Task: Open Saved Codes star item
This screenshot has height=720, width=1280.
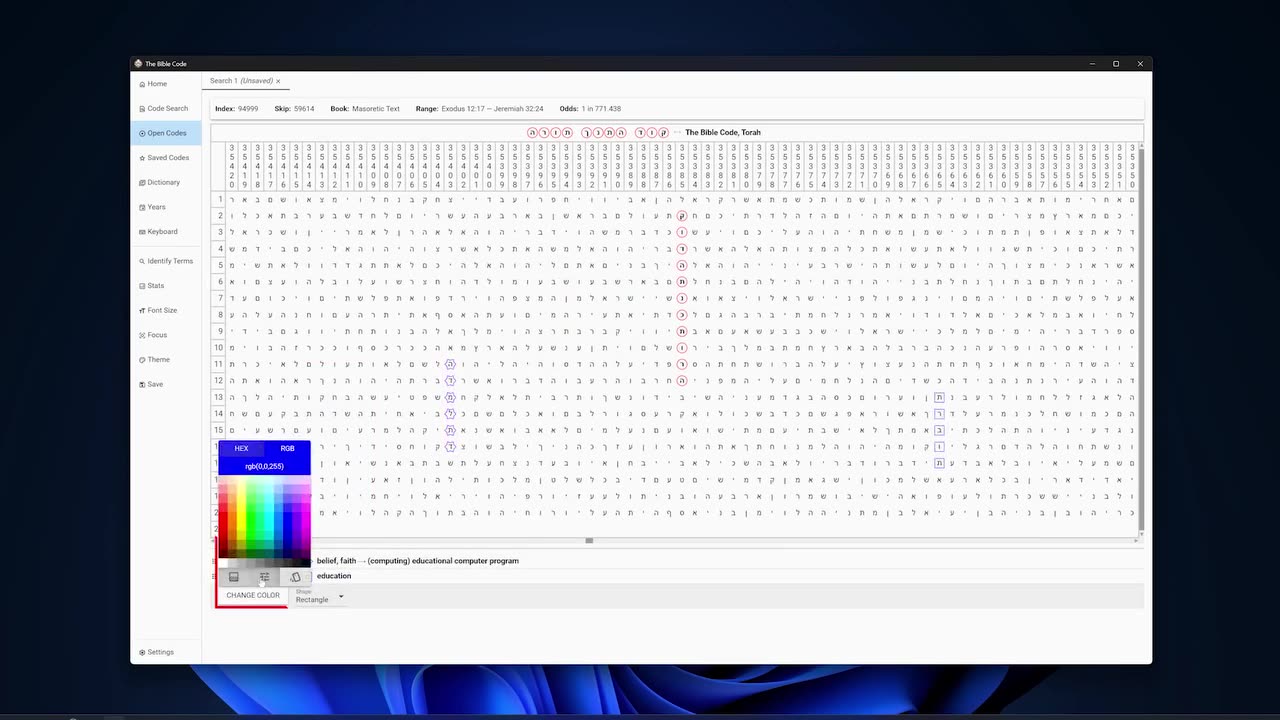Action: point(166,158)
